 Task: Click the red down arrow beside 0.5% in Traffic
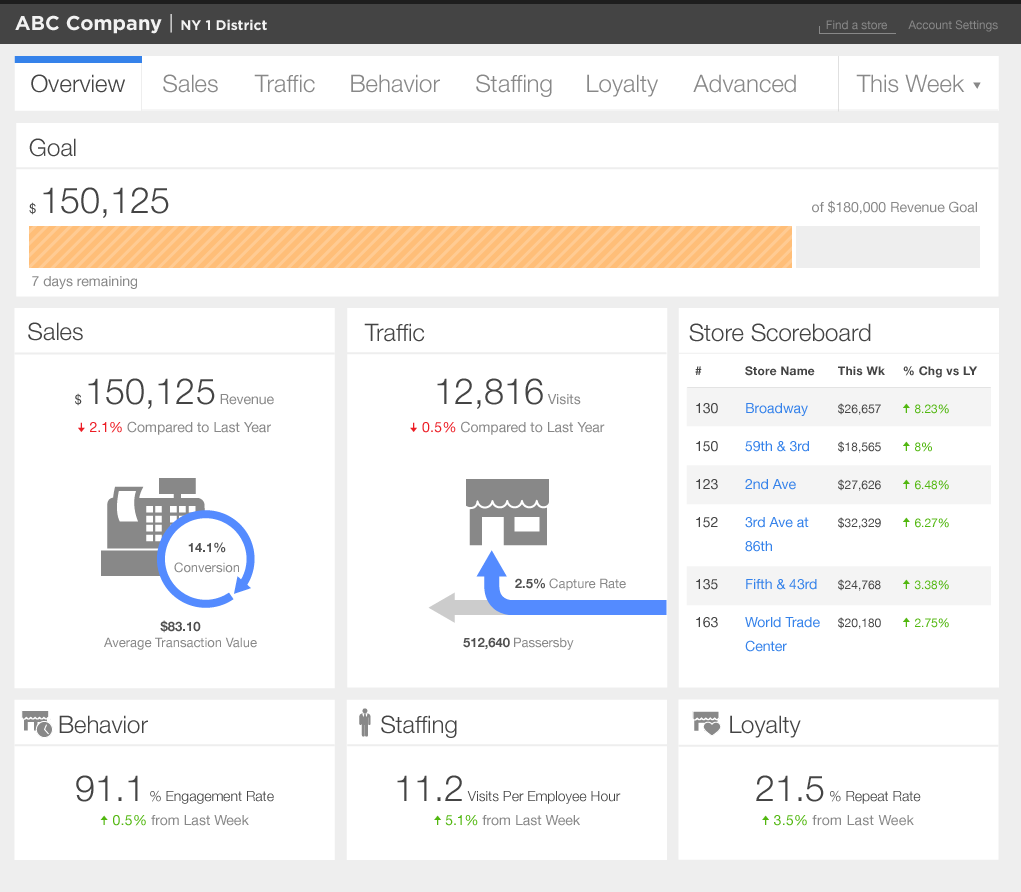413,428
